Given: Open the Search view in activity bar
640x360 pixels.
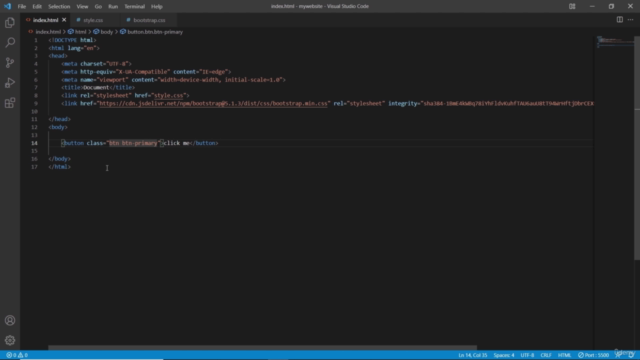Looking at the screenshot, I should pos(10,42).
